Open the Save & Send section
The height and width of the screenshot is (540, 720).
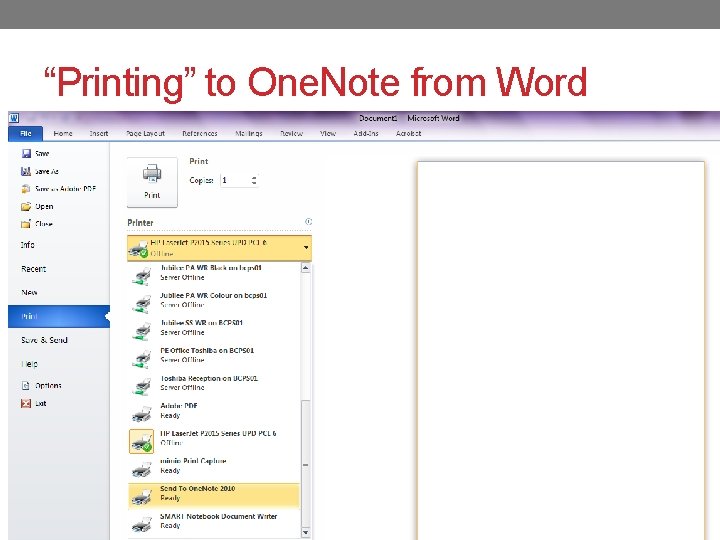(45, 340)
